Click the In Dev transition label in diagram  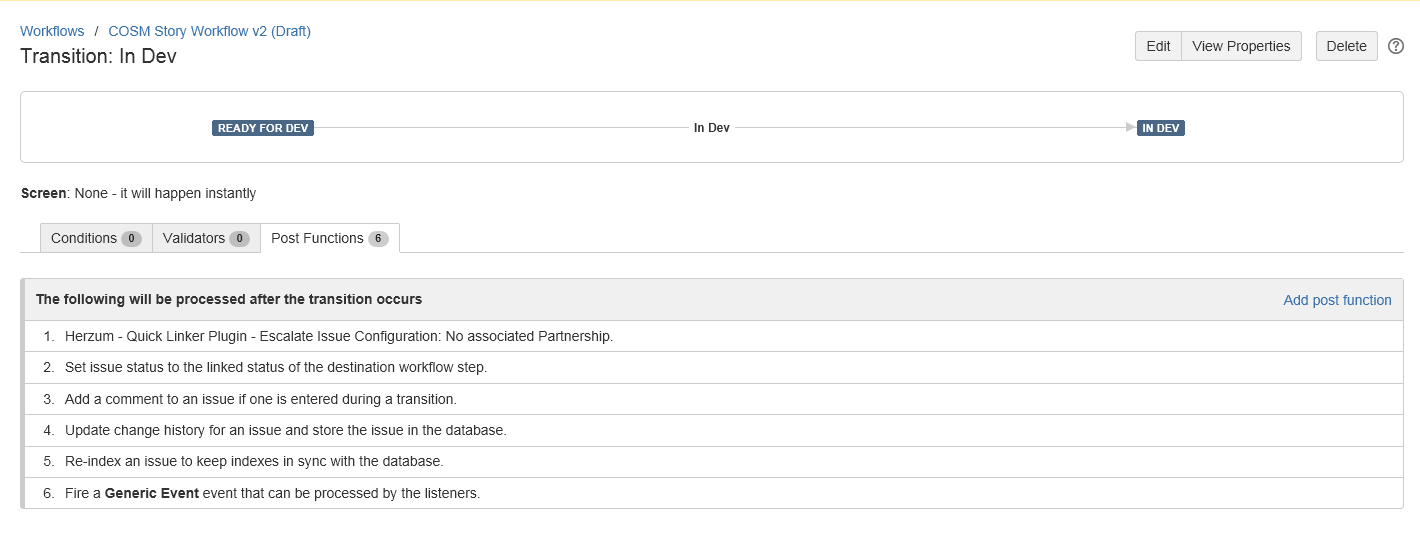[712, 128]
